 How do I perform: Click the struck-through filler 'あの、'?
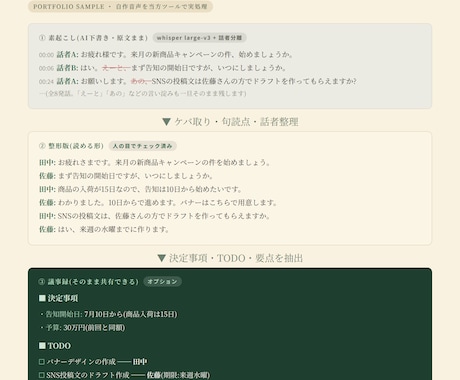[x=141, y=81]
